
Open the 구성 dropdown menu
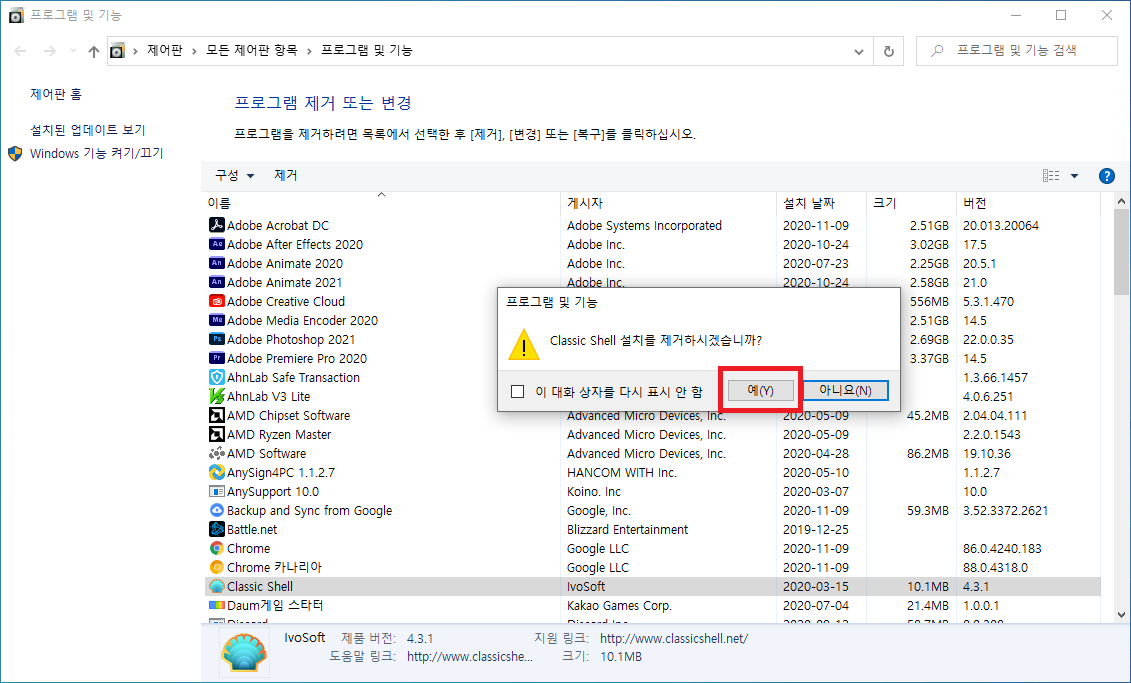pyautogui.click(x=234, y=175)
